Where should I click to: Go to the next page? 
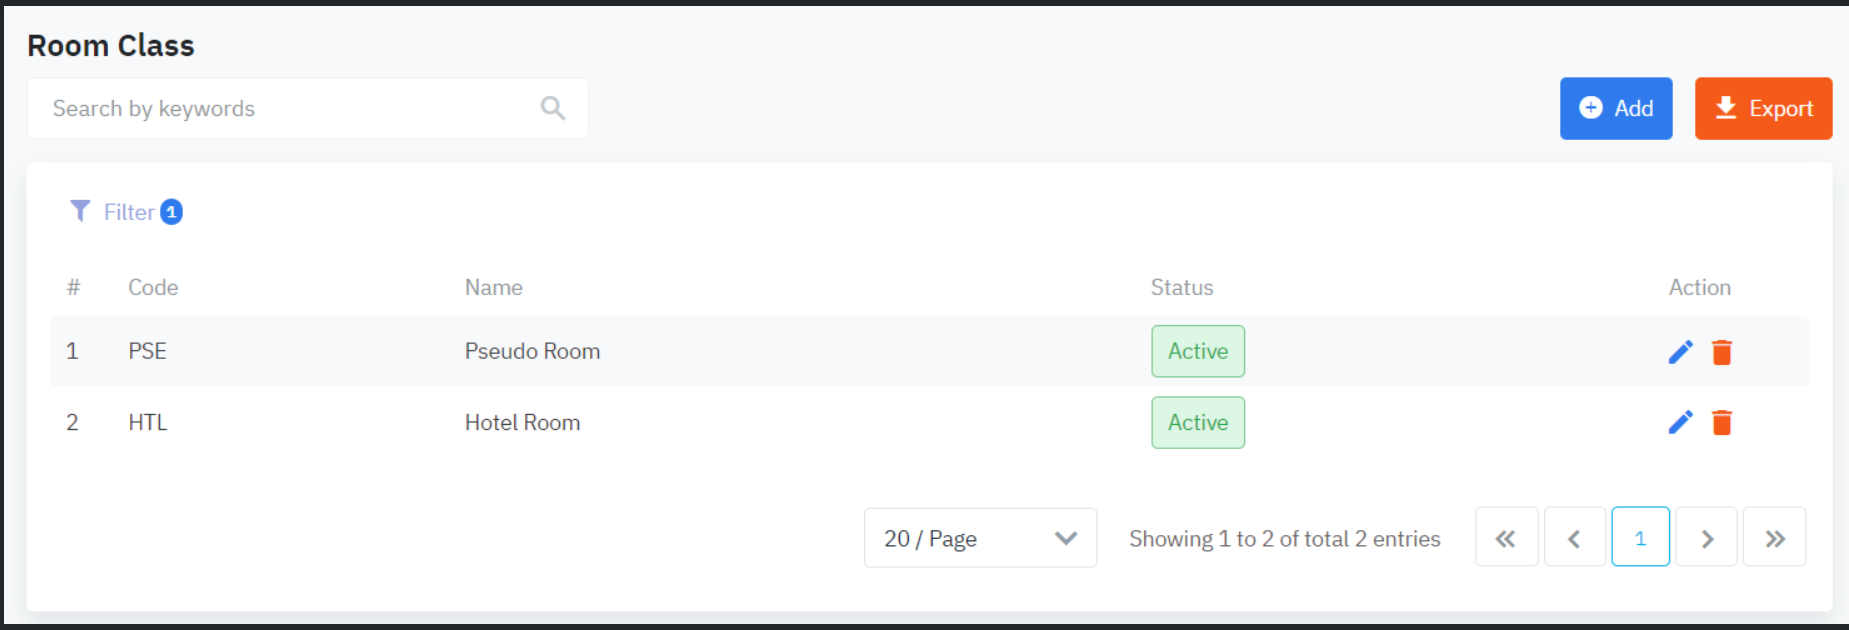(1707, 538)
